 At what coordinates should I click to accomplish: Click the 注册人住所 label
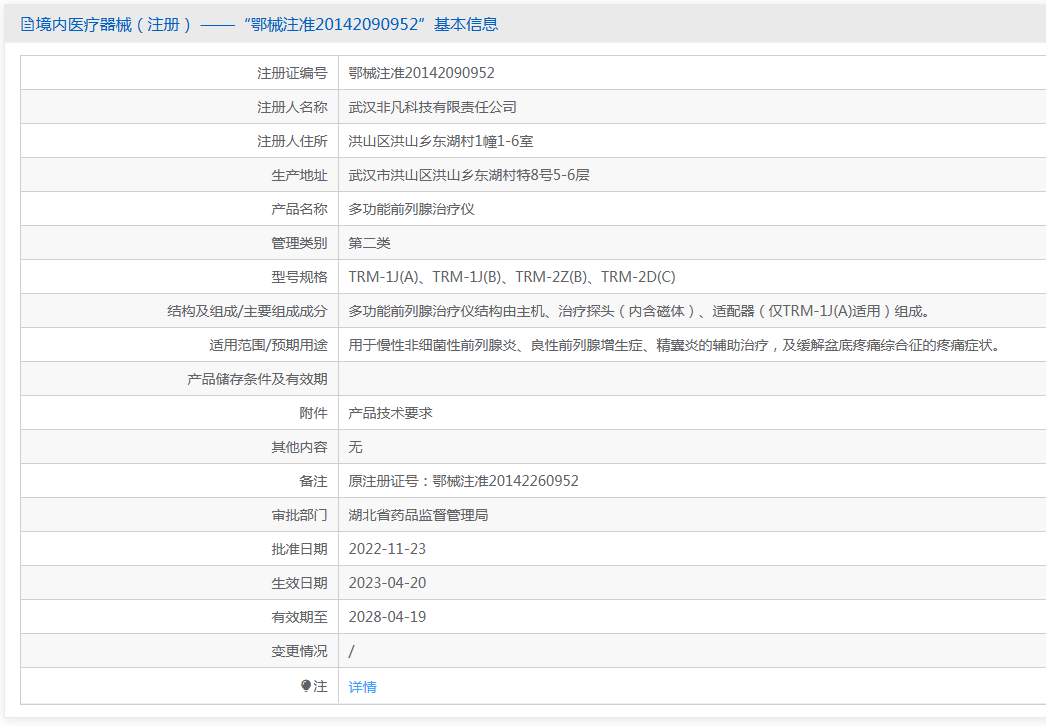click(292, 141)
